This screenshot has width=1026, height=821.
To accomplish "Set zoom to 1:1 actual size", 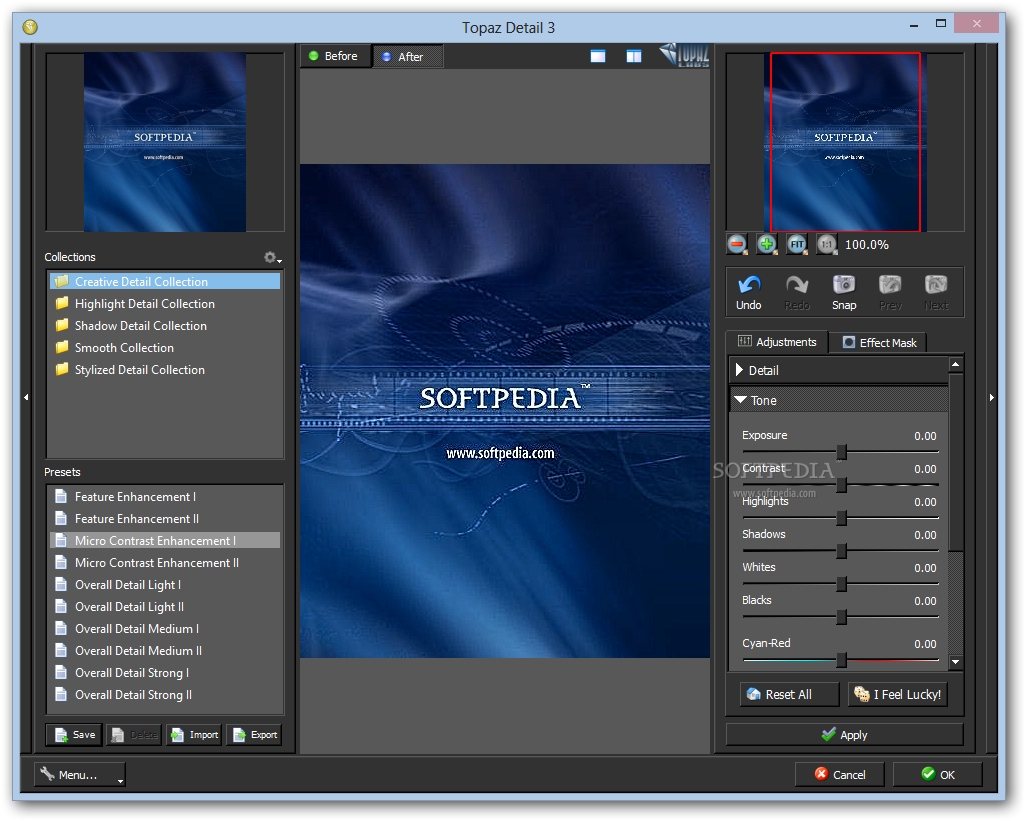I will click(826, 245).
